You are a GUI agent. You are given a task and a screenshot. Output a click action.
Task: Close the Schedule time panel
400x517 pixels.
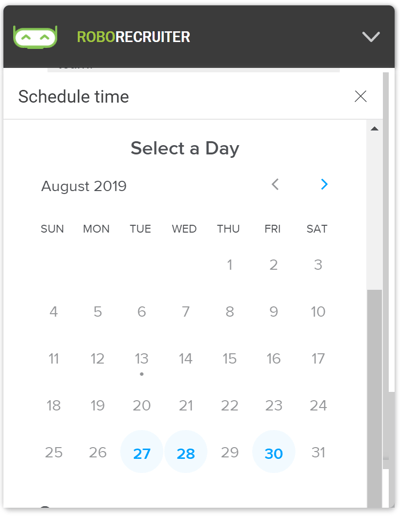point(360,97)
